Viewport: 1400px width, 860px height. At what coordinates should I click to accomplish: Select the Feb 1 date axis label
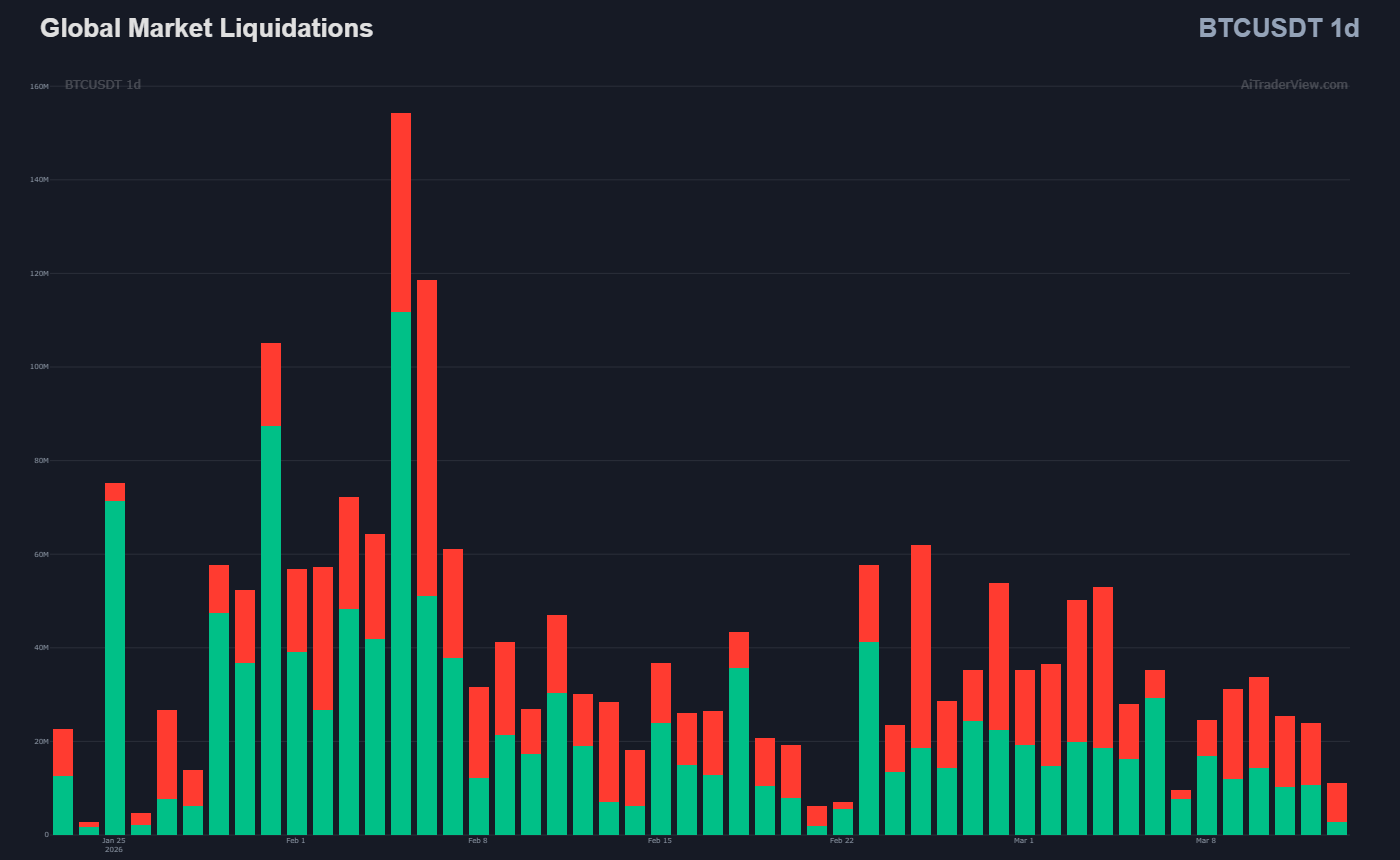[x=296, y=841]
